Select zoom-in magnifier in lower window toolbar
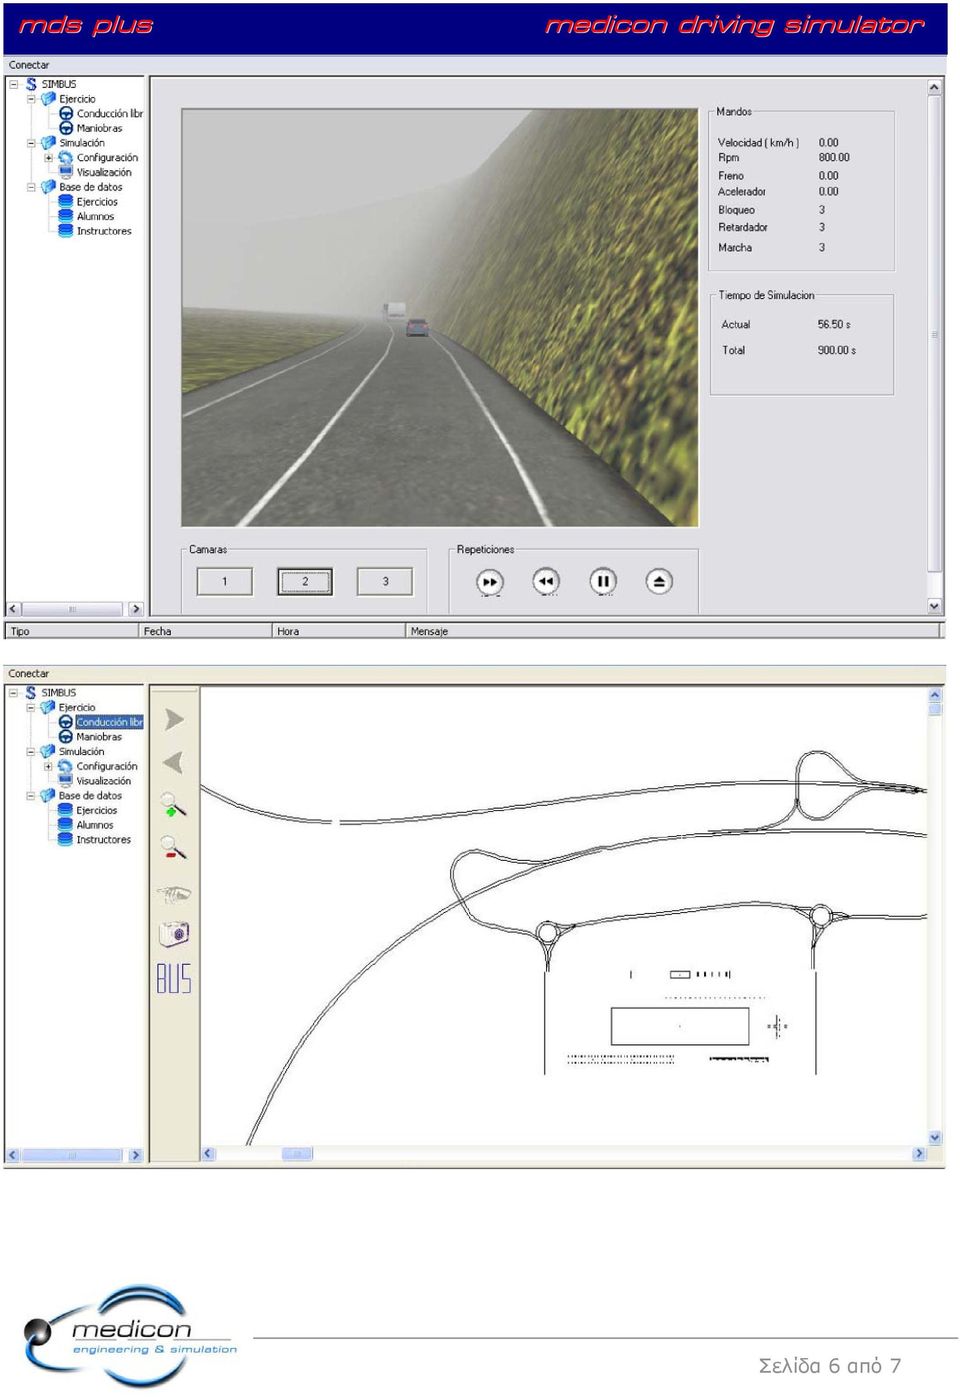 pos(174,805)
